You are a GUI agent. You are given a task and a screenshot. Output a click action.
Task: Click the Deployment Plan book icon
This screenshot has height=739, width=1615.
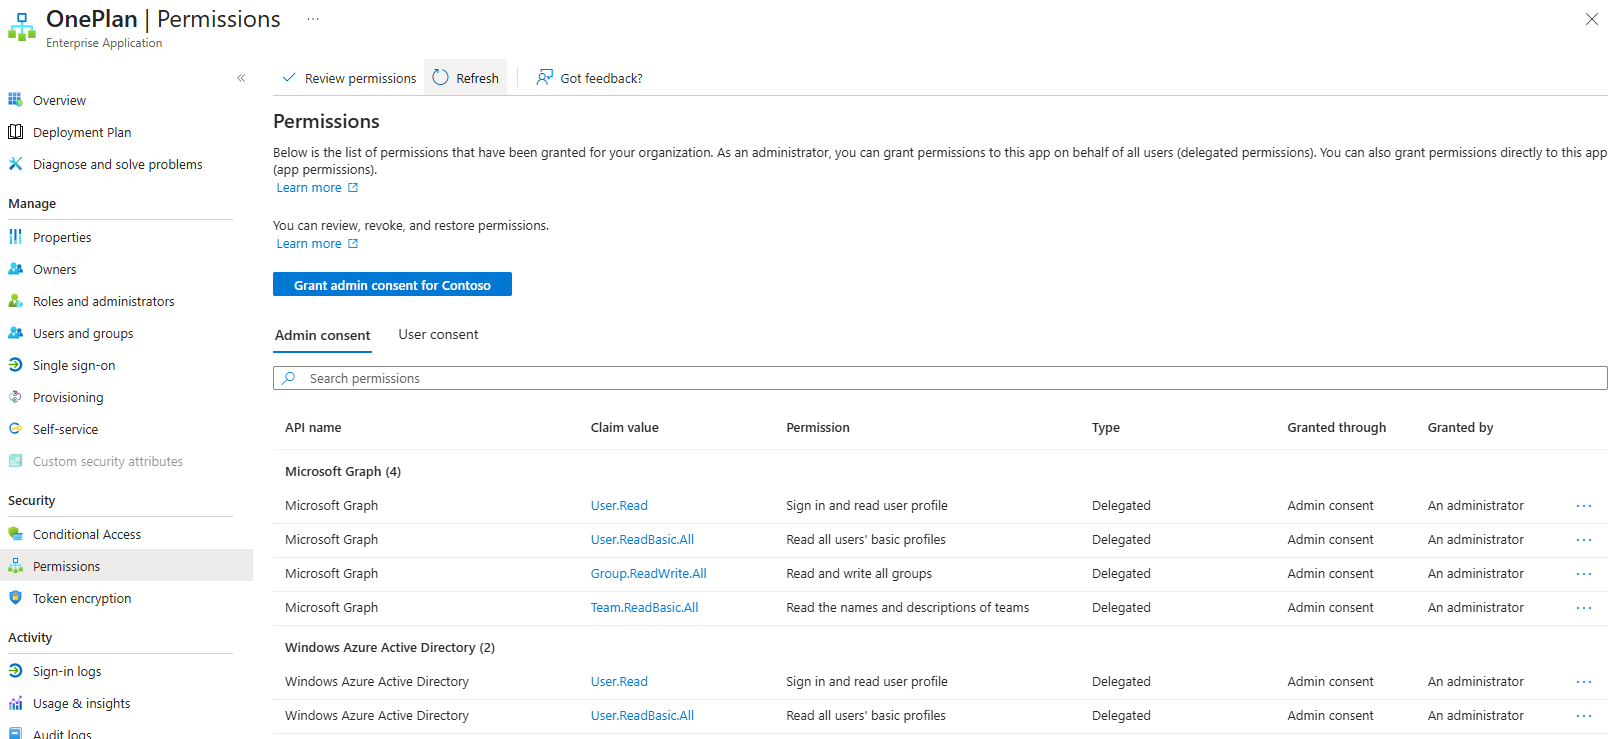15,132
